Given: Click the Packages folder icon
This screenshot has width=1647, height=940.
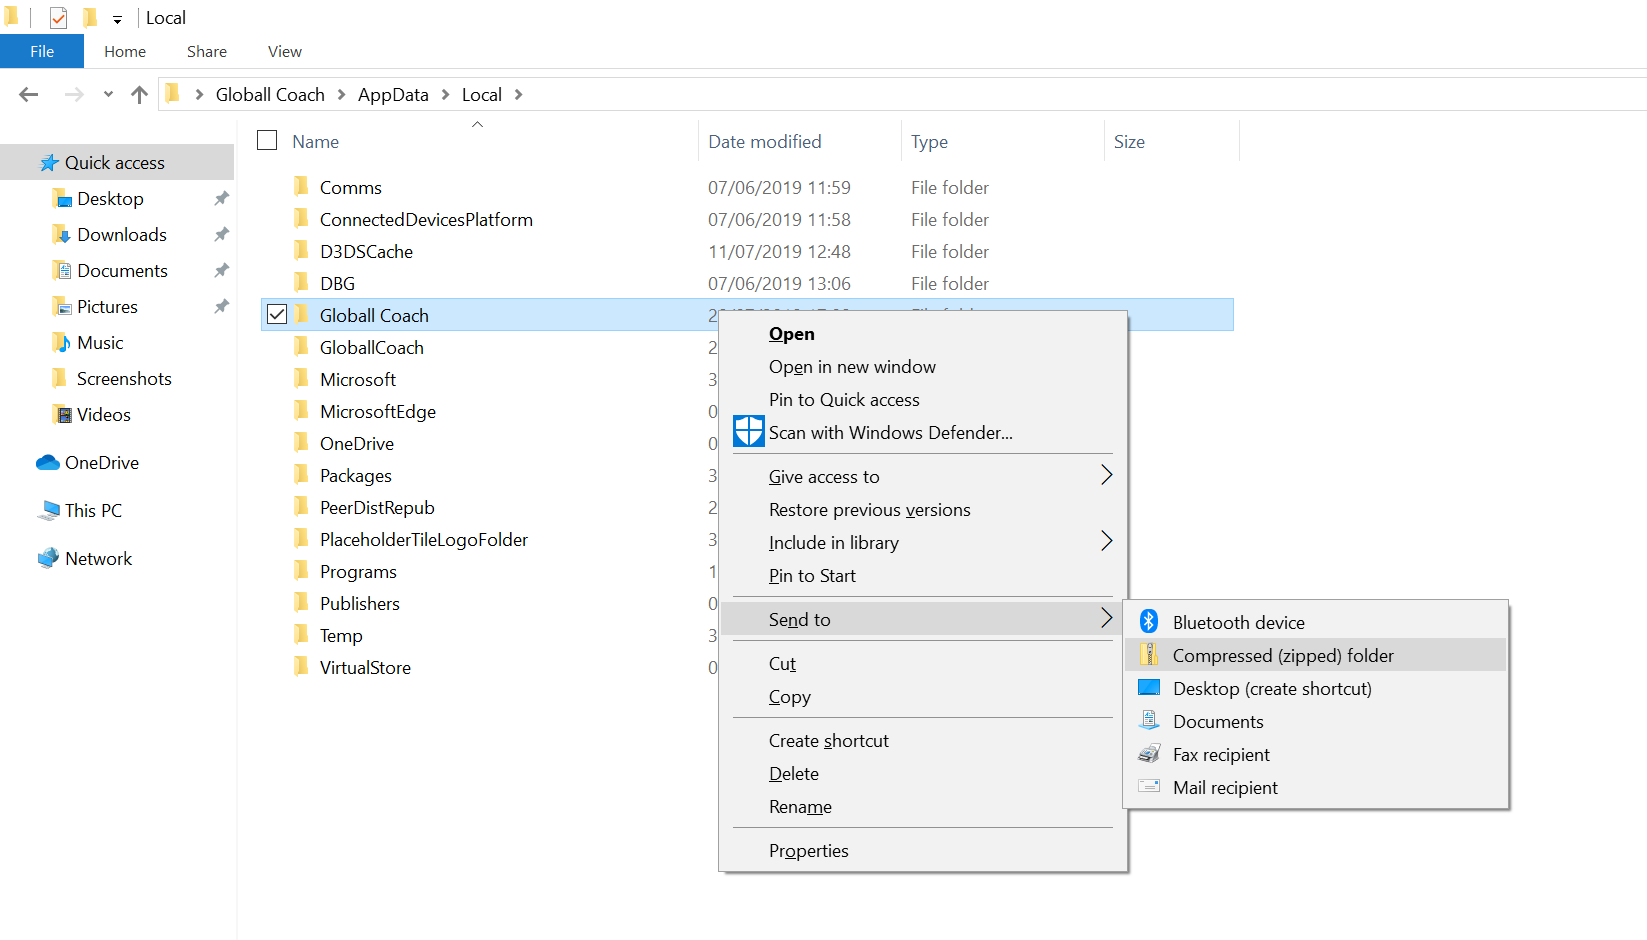Looking at the screenshot, I should tap(301, 475).
